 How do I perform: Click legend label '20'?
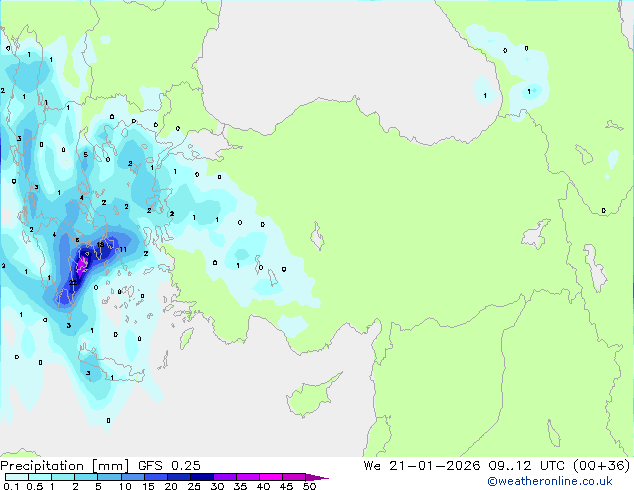(171, 486)
